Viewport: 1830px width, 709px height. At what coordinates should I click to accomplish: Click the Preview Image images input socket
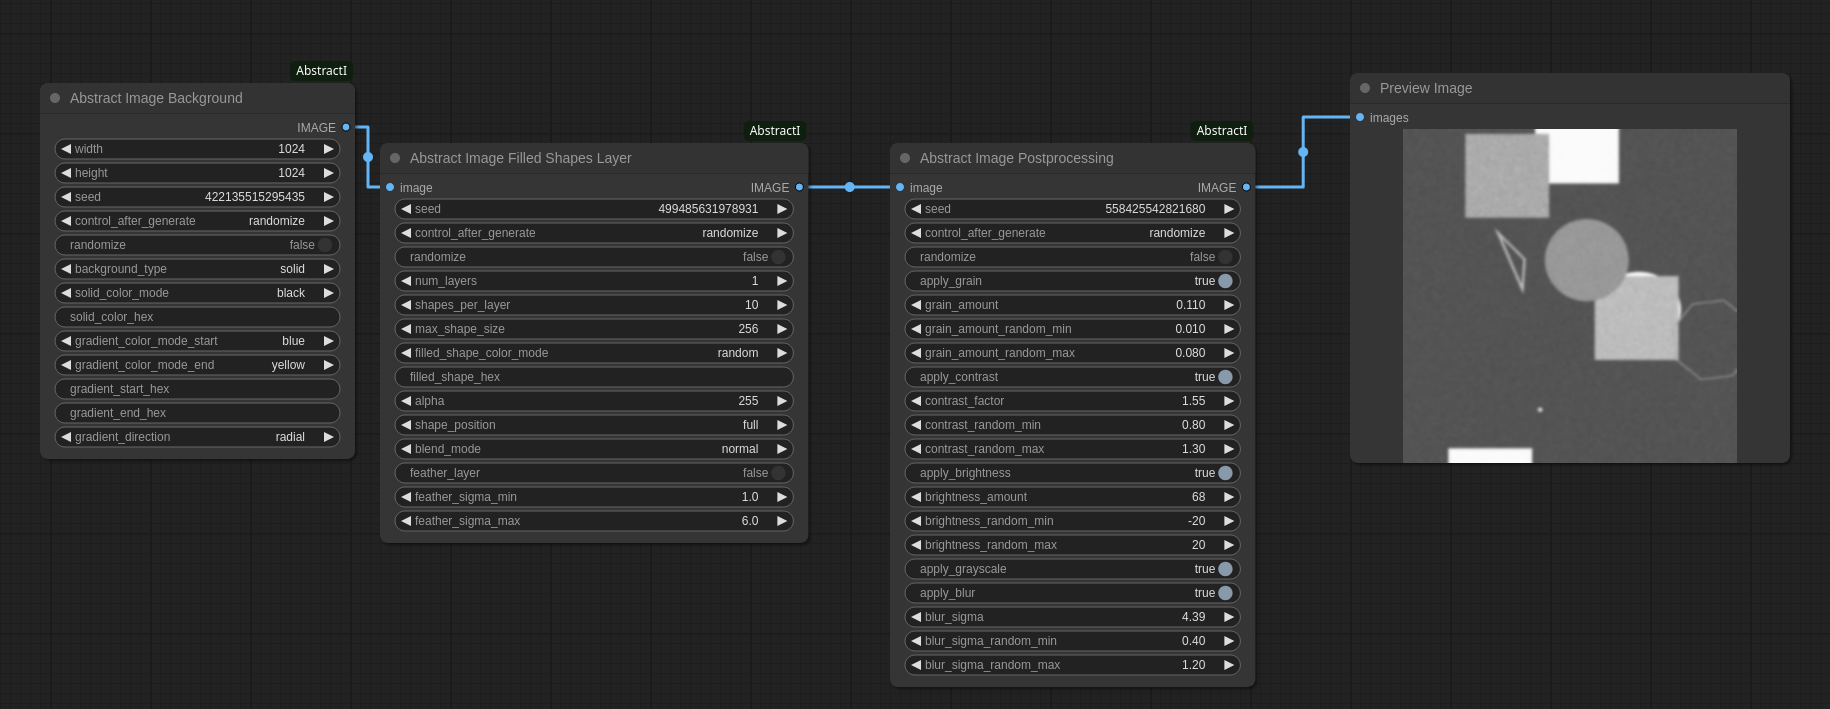click(1360, 117)
